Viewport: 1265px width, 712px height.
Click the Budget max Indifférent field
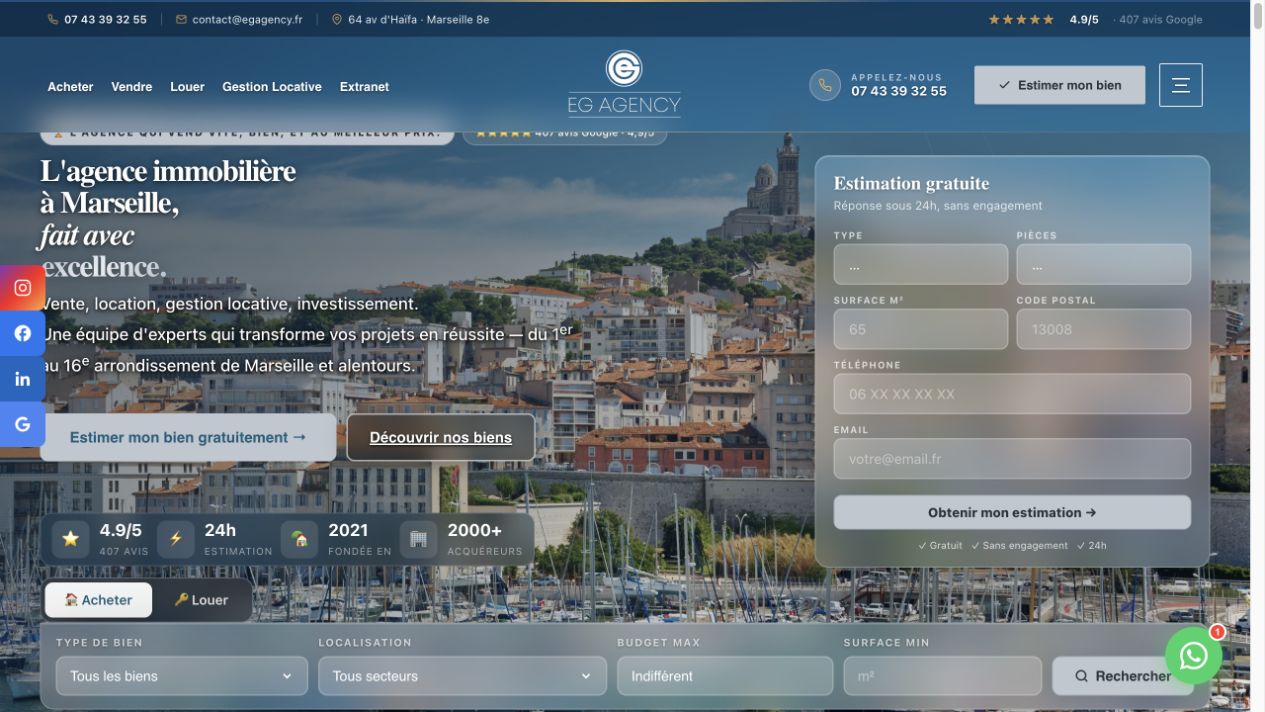click(725, 676)
